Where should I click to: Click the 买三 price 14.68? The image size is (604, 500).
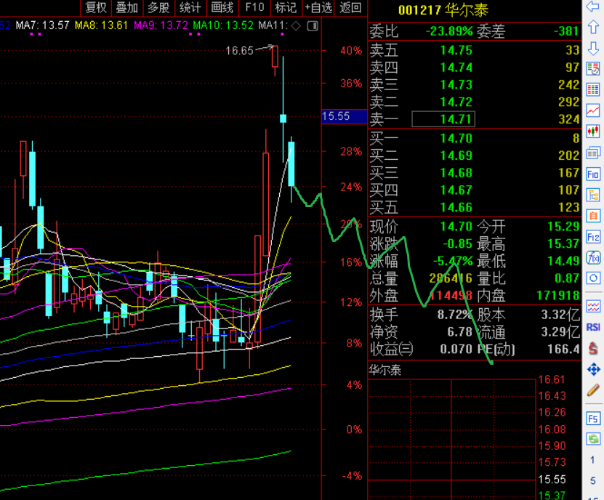[456, 173]
